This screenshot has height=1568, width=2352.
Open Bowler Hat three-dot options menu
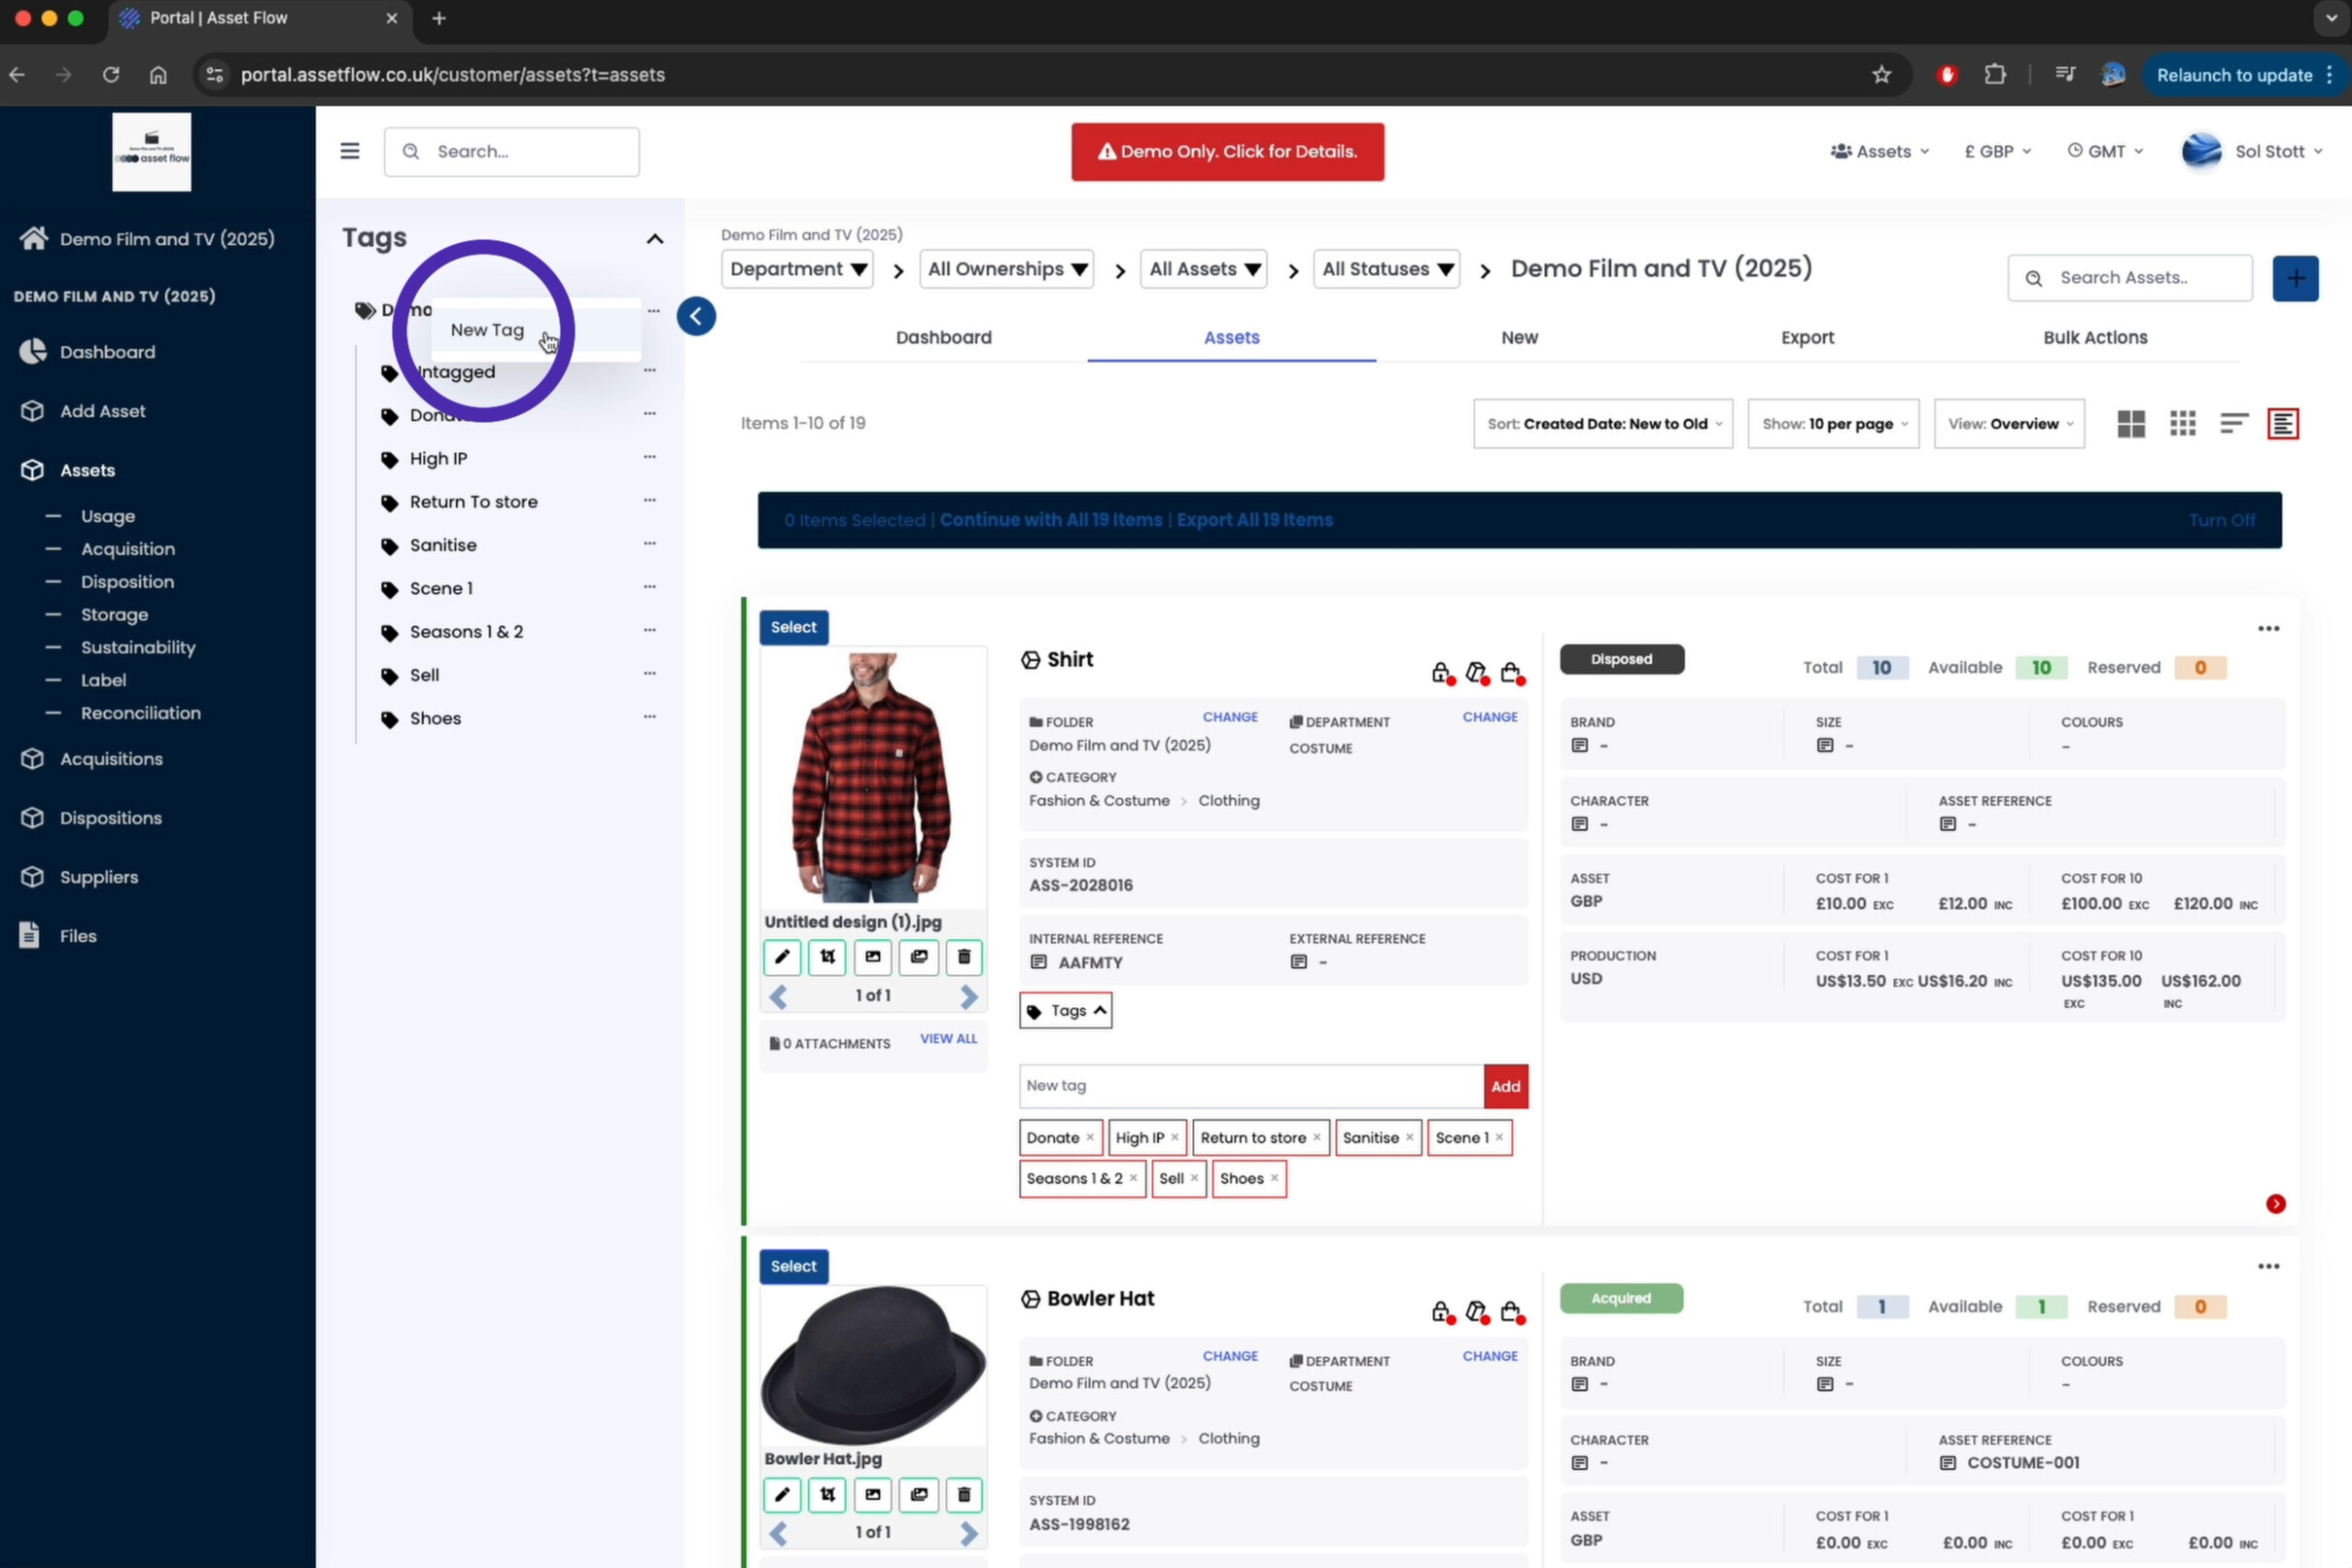point(2268,1267)
